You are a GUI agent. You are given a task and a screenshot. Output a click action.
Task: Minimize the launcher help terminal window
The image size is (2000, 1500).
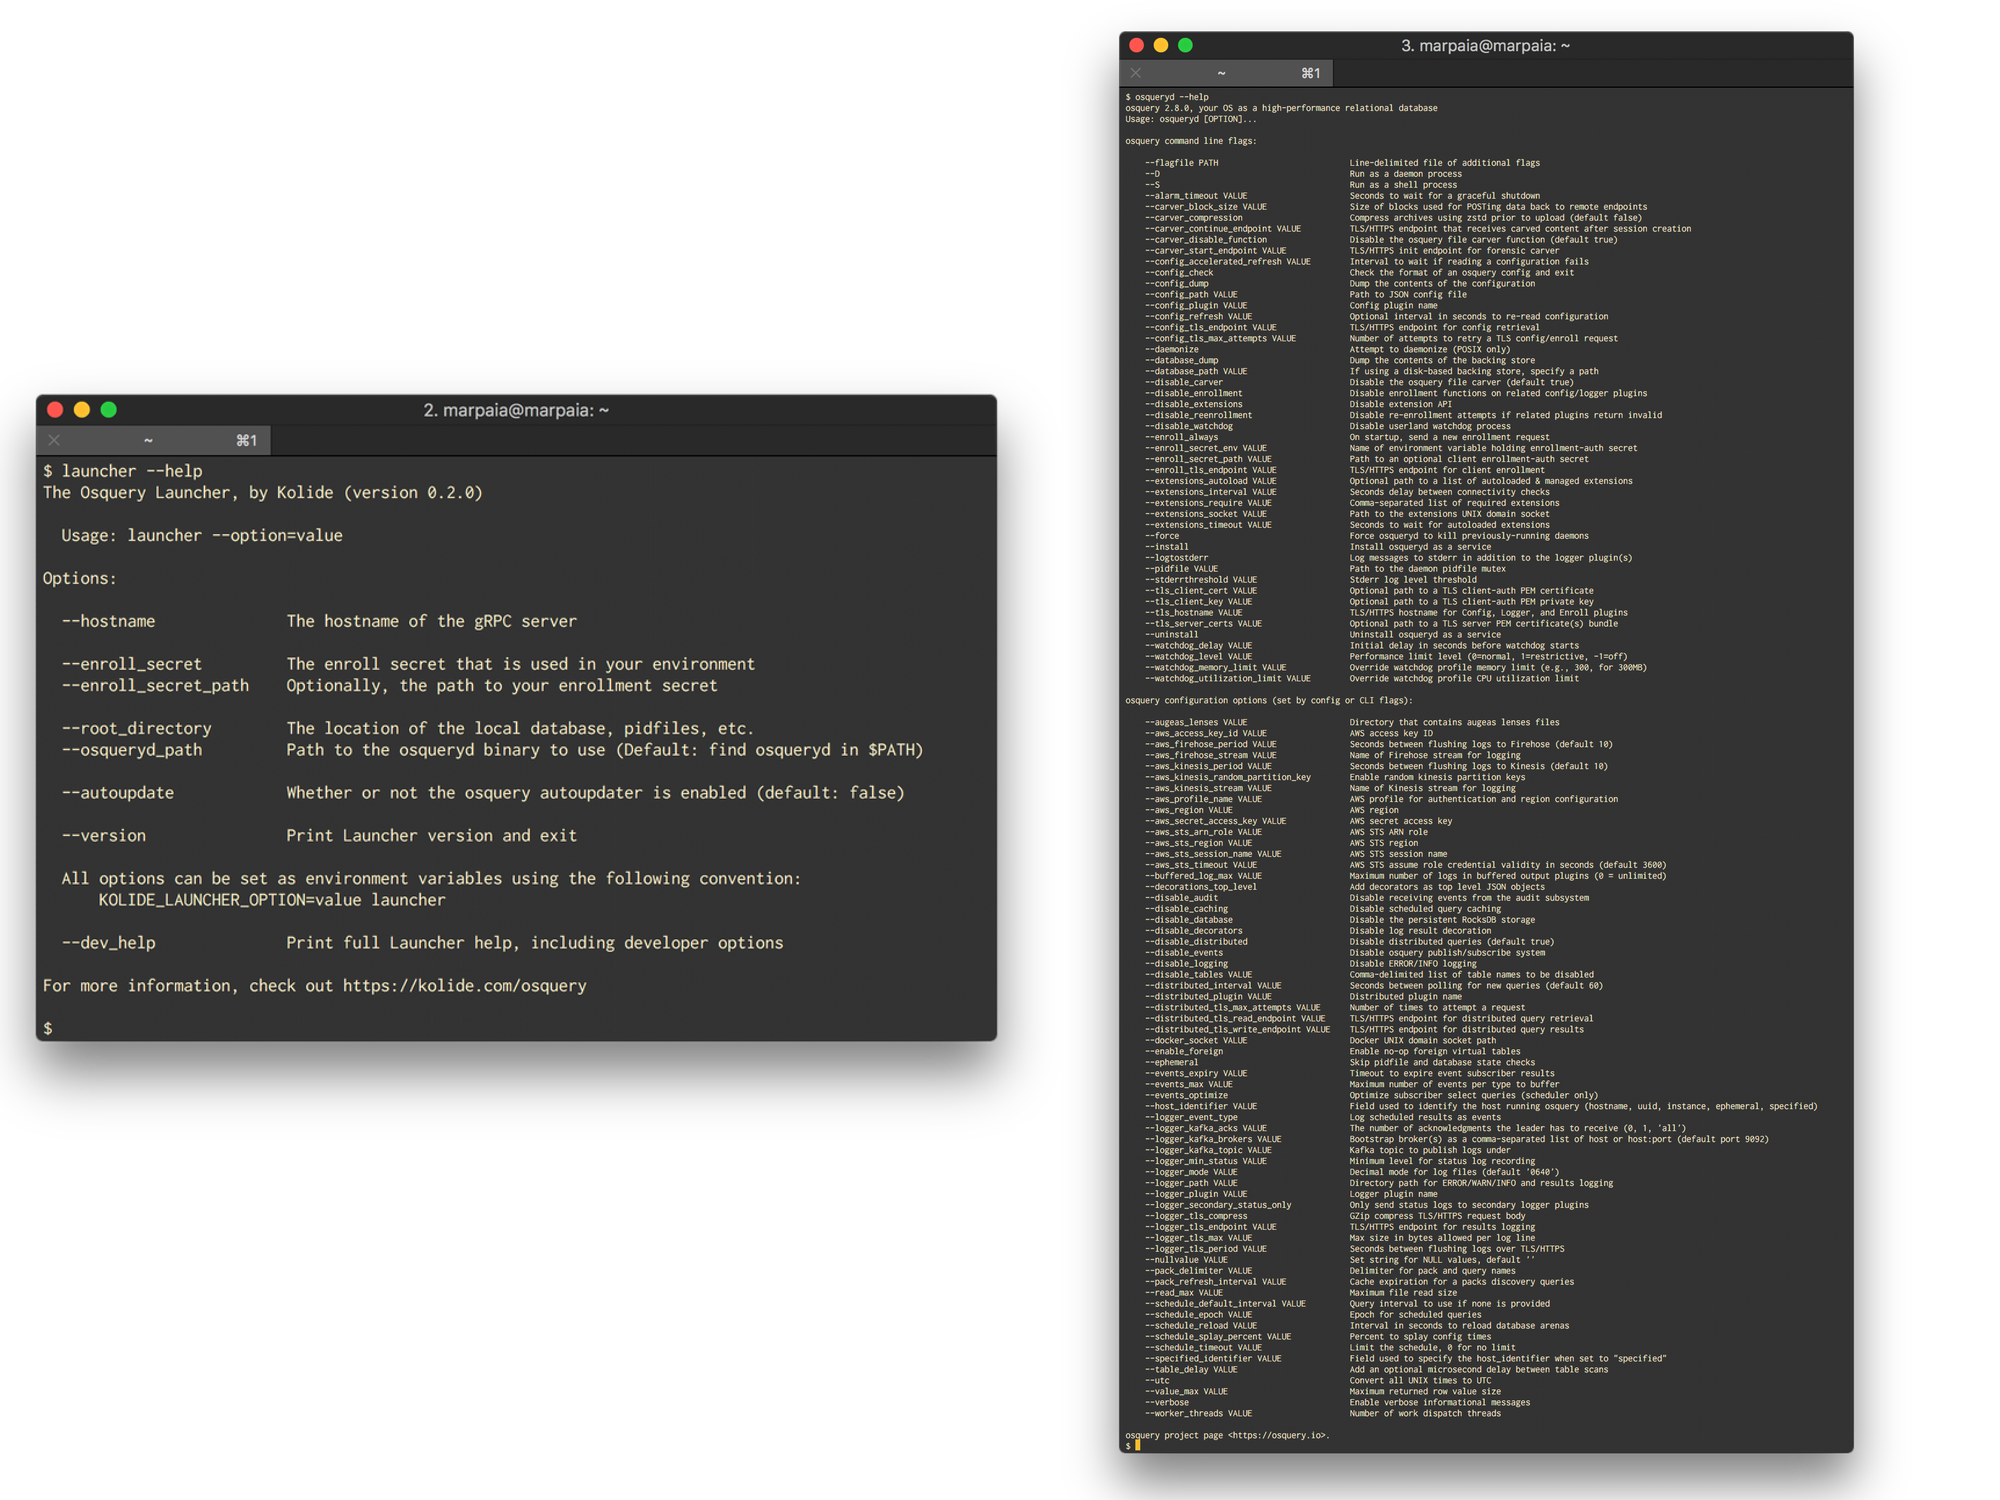(82, 410)
